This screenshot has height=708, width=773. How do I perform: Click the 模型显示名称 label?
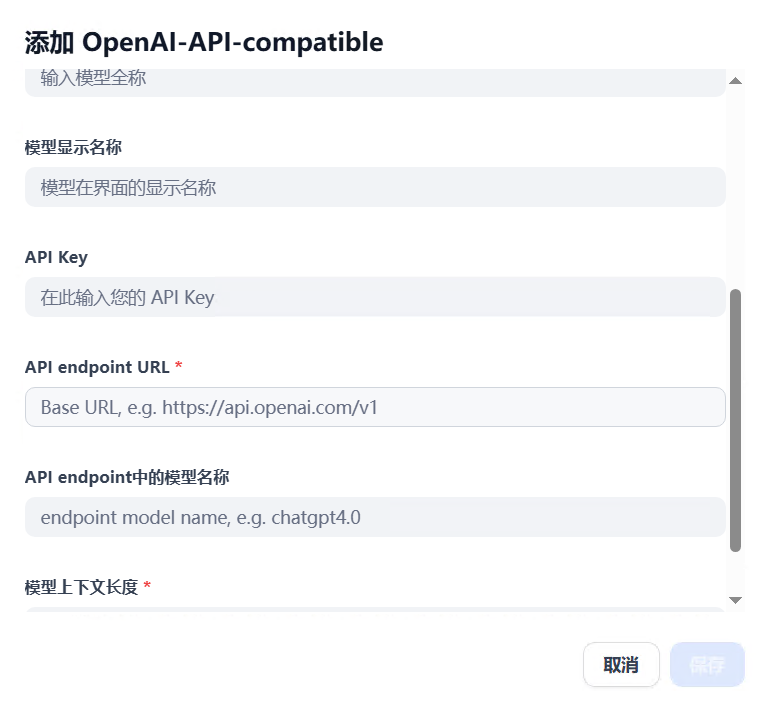click(74, 147)
